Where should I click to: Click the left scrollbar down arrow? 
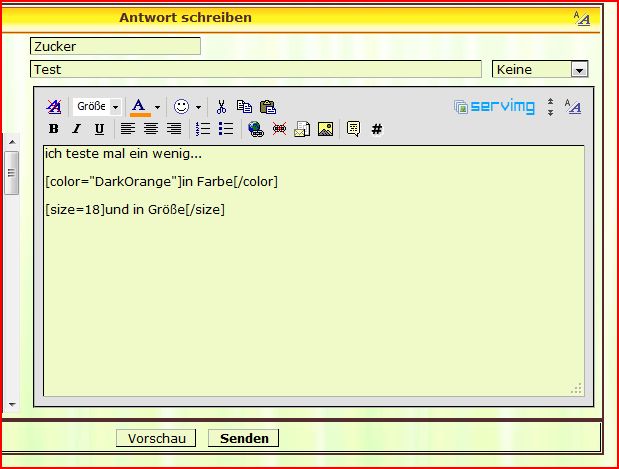[x=12, y=404]
